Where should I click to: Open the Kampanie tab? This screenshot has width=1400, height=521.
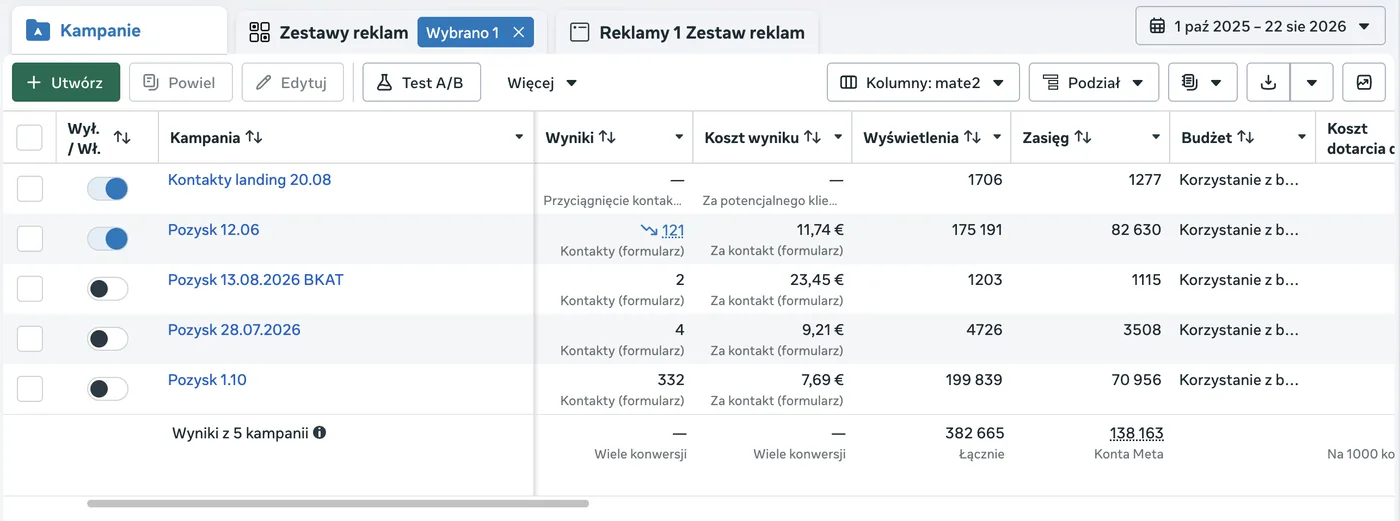(119, 30)
